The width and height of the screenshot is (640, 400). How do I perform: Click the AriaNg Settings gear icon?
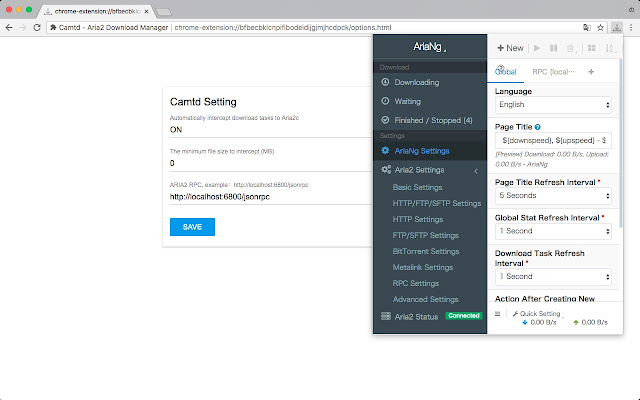385,150
